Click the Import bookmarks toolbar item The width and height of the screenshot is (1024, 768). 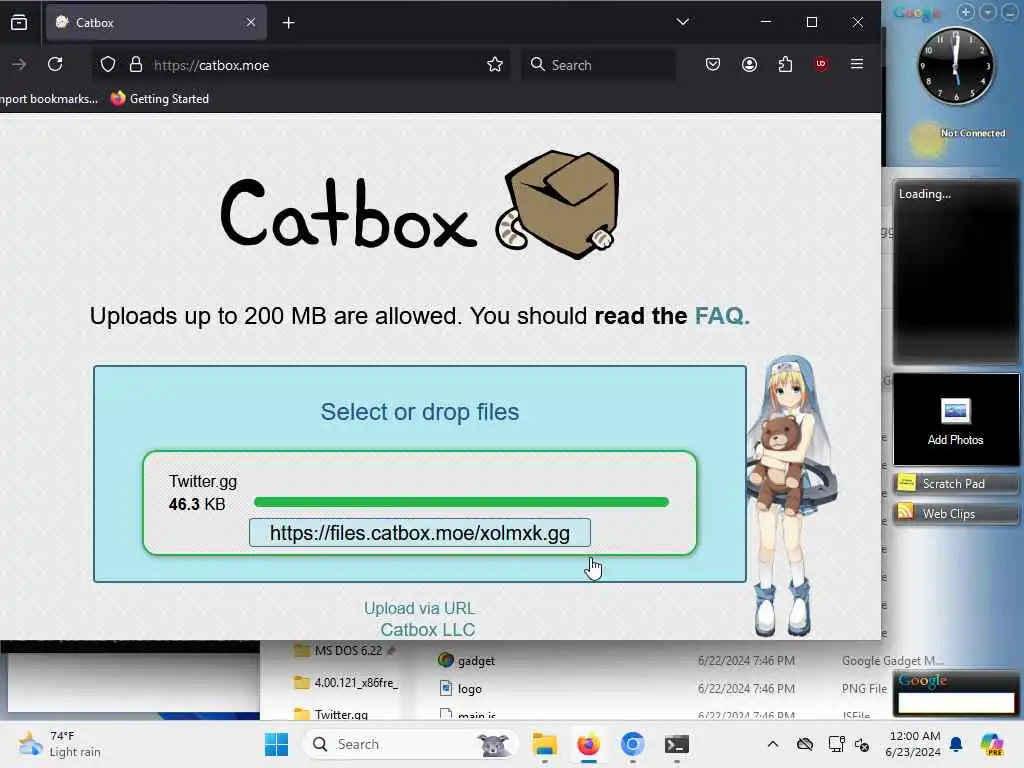[49, 99]
